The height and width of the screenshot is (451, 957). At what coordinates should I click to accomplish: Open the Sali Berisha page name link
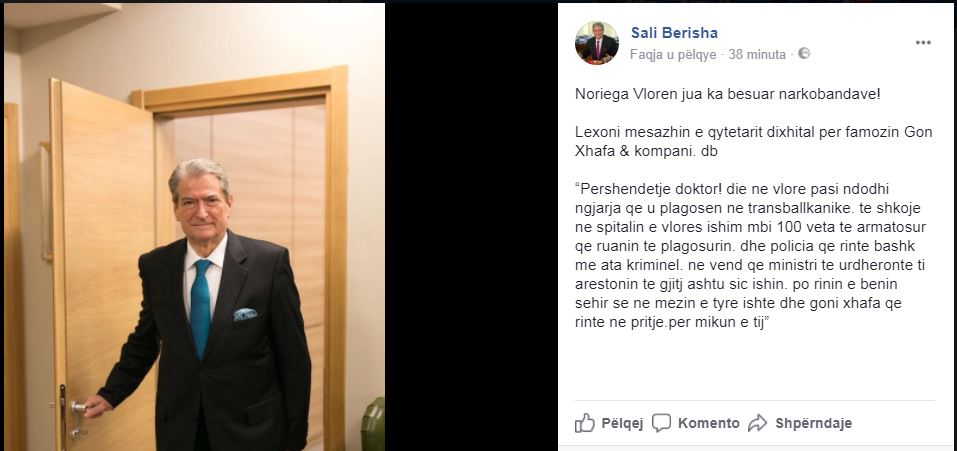(674, 33)
